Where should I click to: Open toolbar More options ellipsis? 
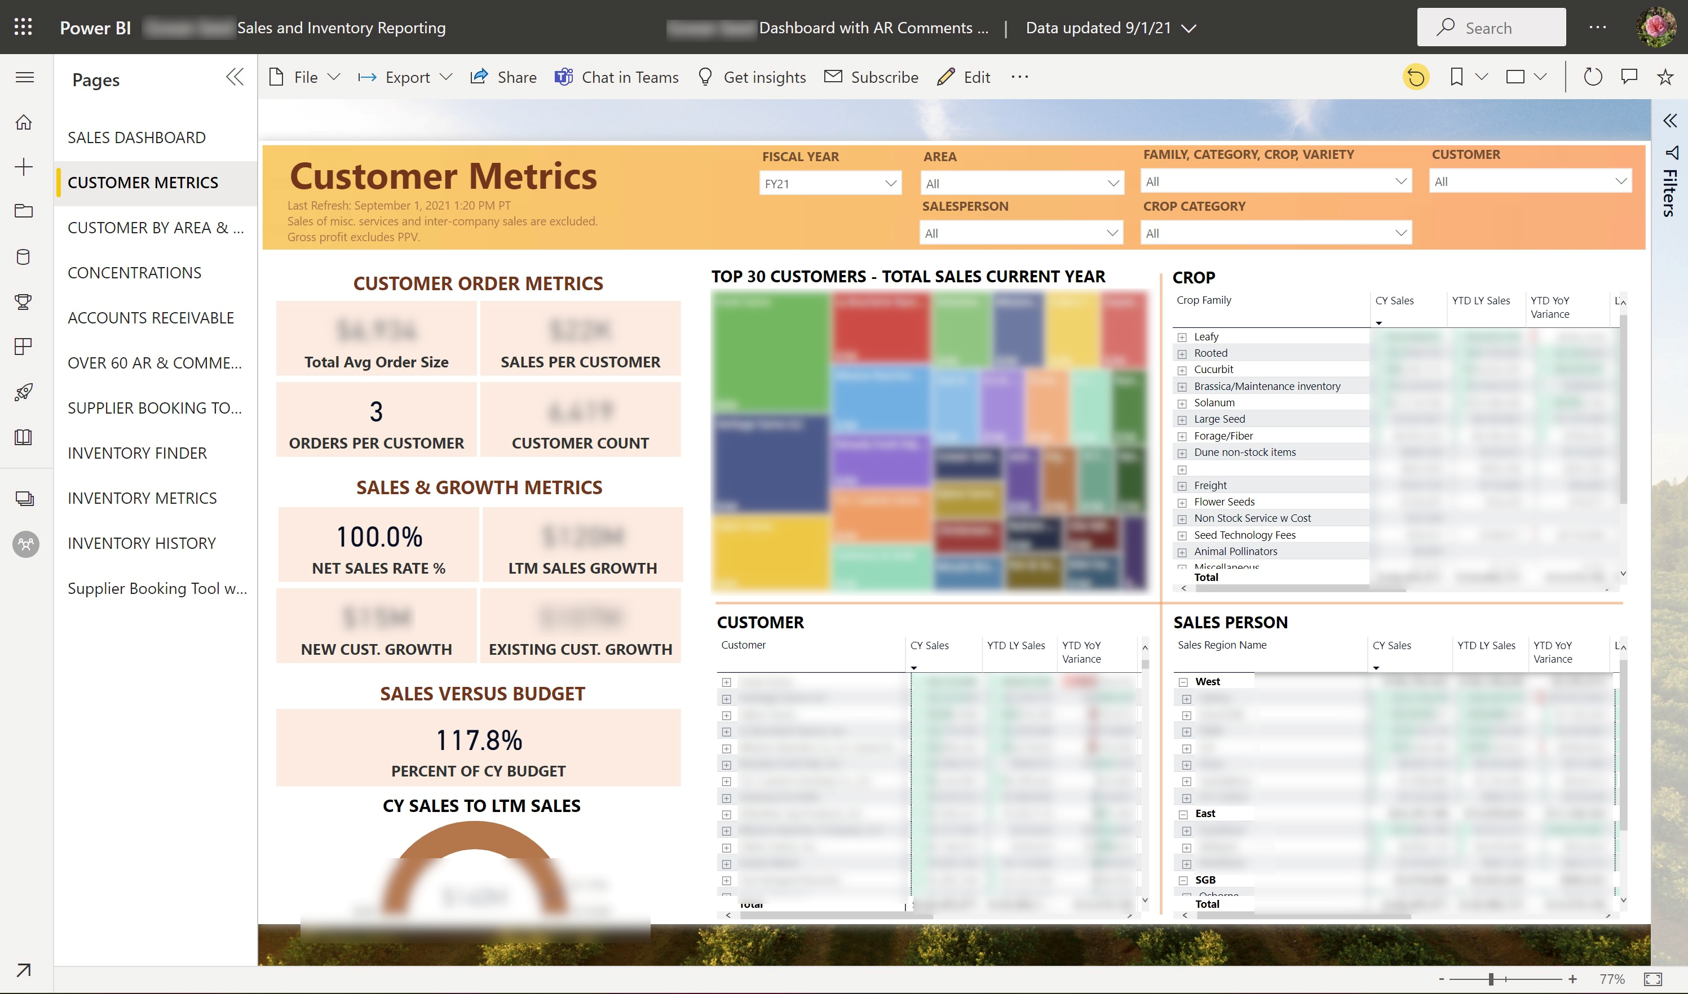coord(1019,77)
